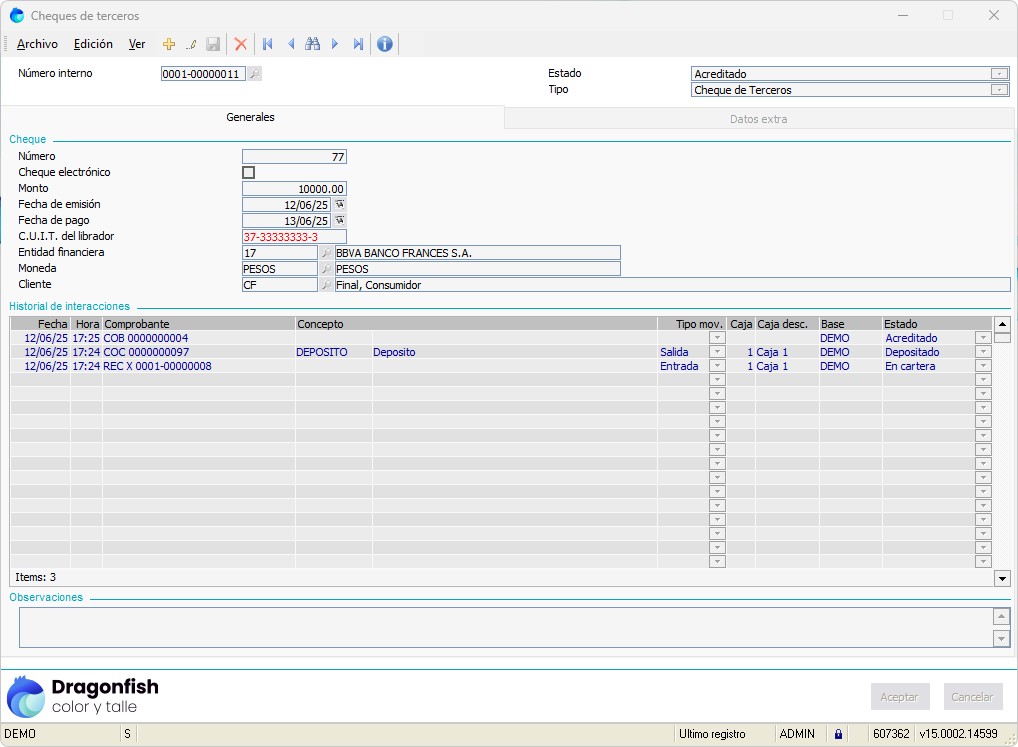Go to the first record

pos(267,44)
